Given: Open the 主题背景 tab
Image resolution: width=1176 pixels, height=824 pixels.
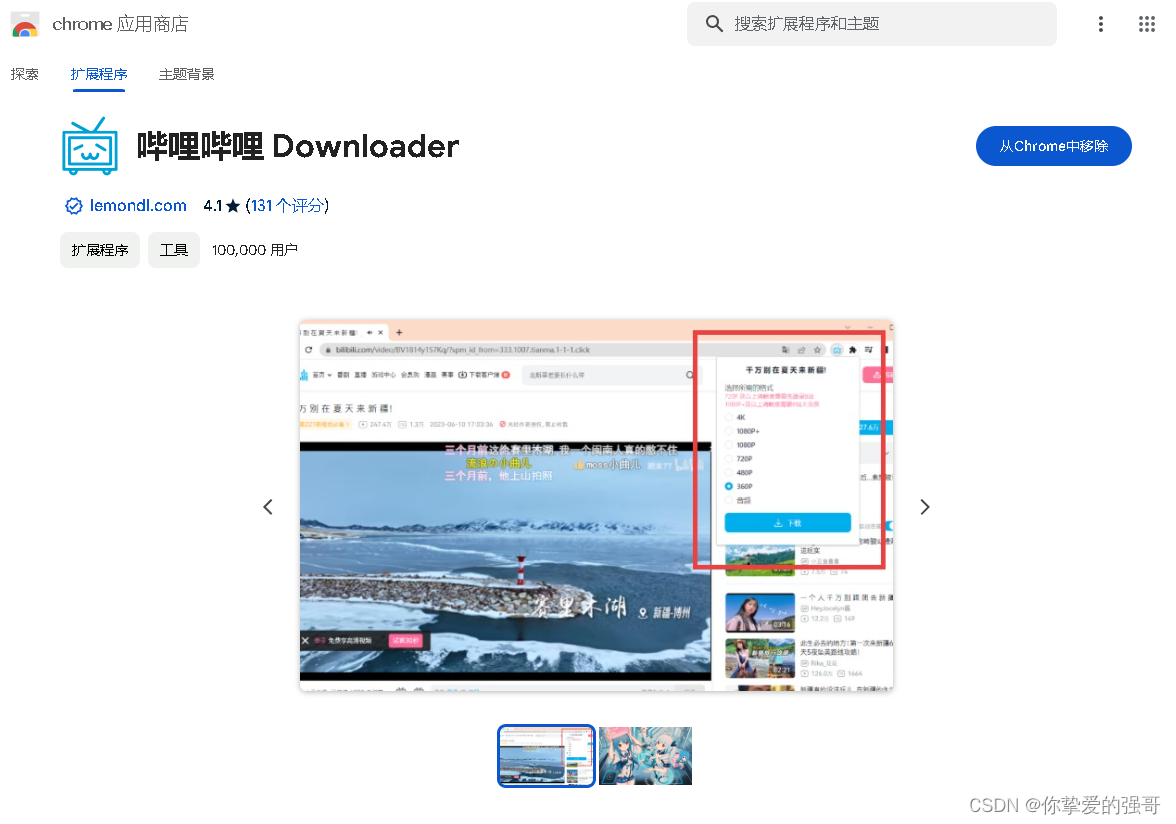Looking at the screenshot, I should tap(187, 74).
